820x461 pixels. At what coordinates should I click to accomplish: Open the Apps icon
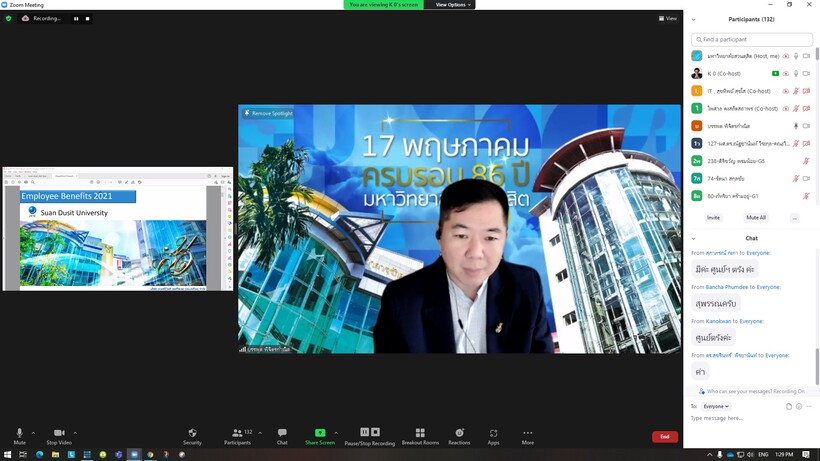[493, 433]
